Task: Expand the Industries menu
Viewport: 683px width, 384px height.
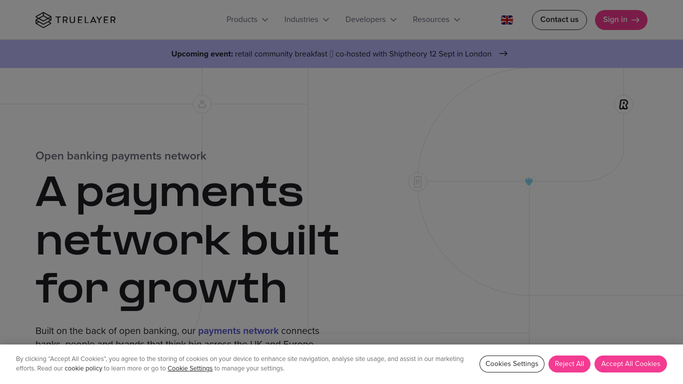Action: 307,20
